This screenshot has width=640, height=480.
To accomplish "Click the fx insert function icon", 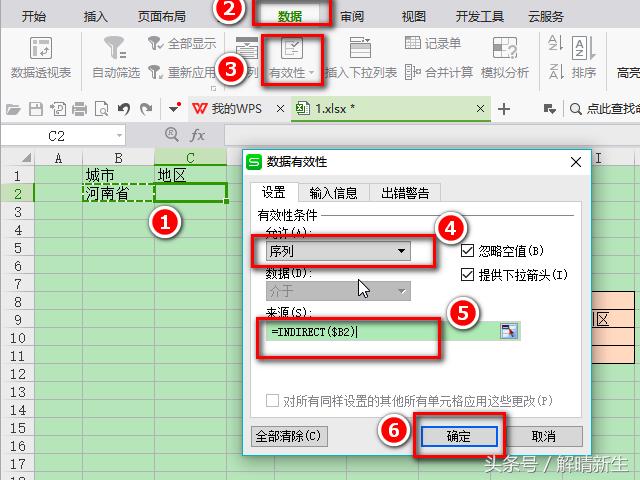I will pyautogui.click(x=198, y=135).
